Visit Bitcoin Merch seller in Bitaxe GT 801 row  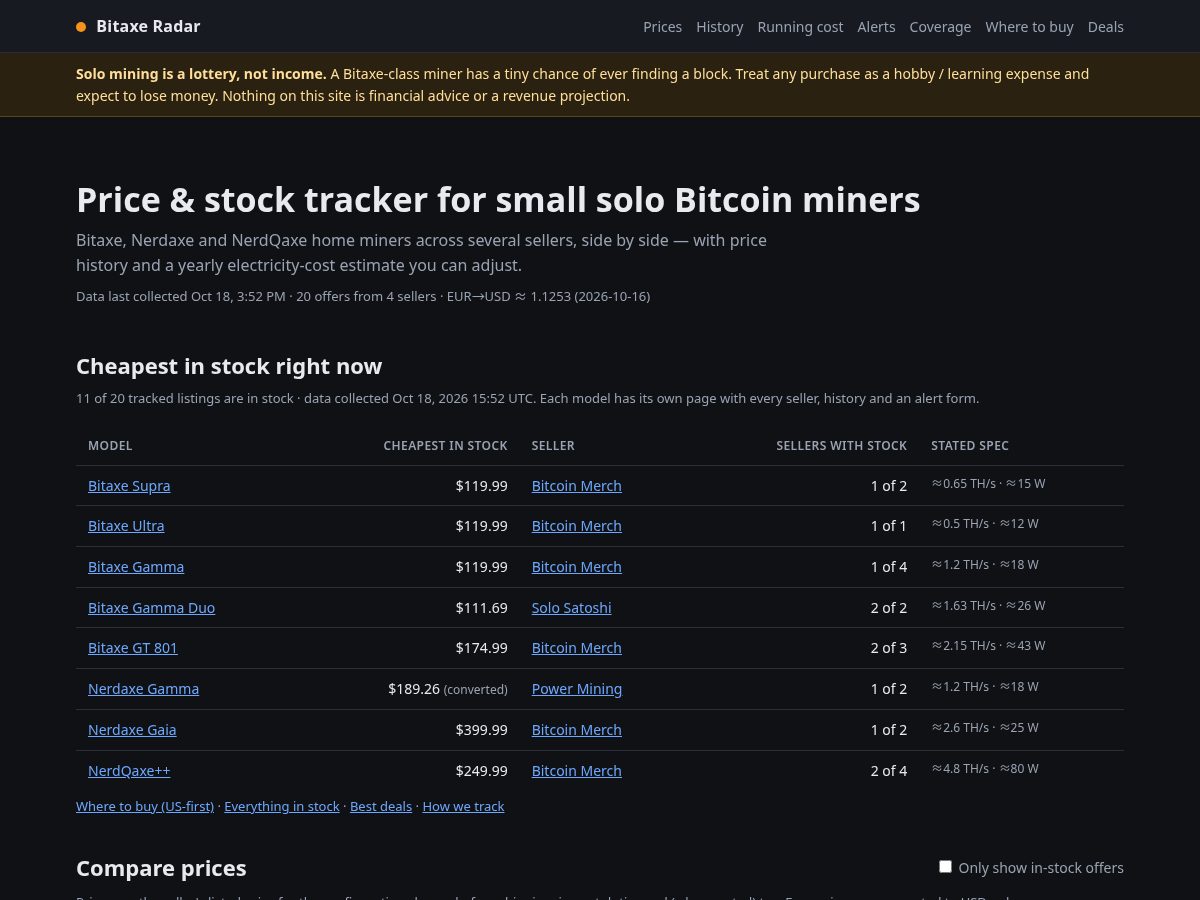[x=577, y=648]
